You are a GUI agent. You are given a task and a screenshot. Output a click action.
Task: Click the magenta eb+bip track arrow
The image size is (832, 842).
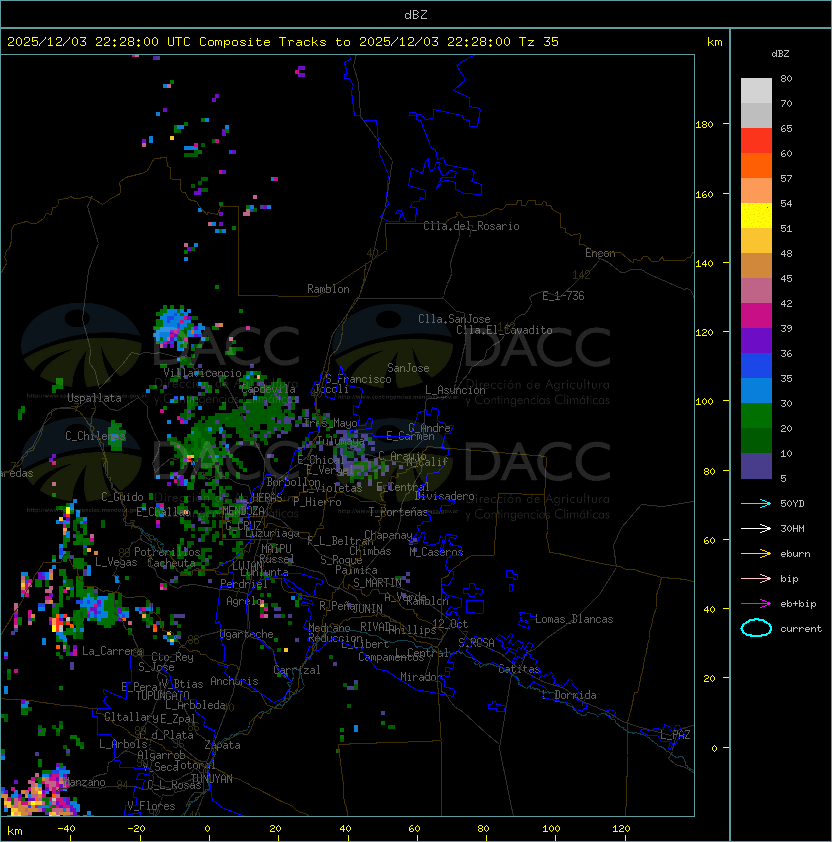(x=756, y=604)
